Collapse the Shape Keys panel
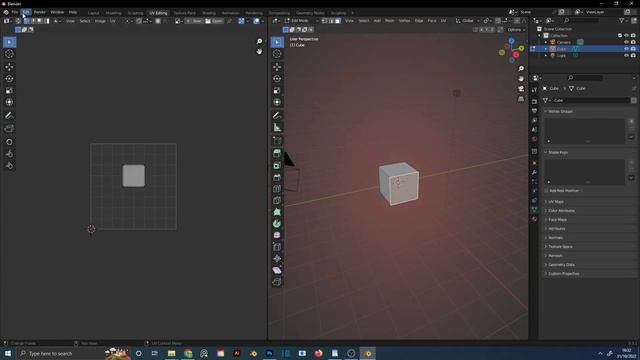Image resolution: width=640 pixels, height=360 pixels. point(558,152)
